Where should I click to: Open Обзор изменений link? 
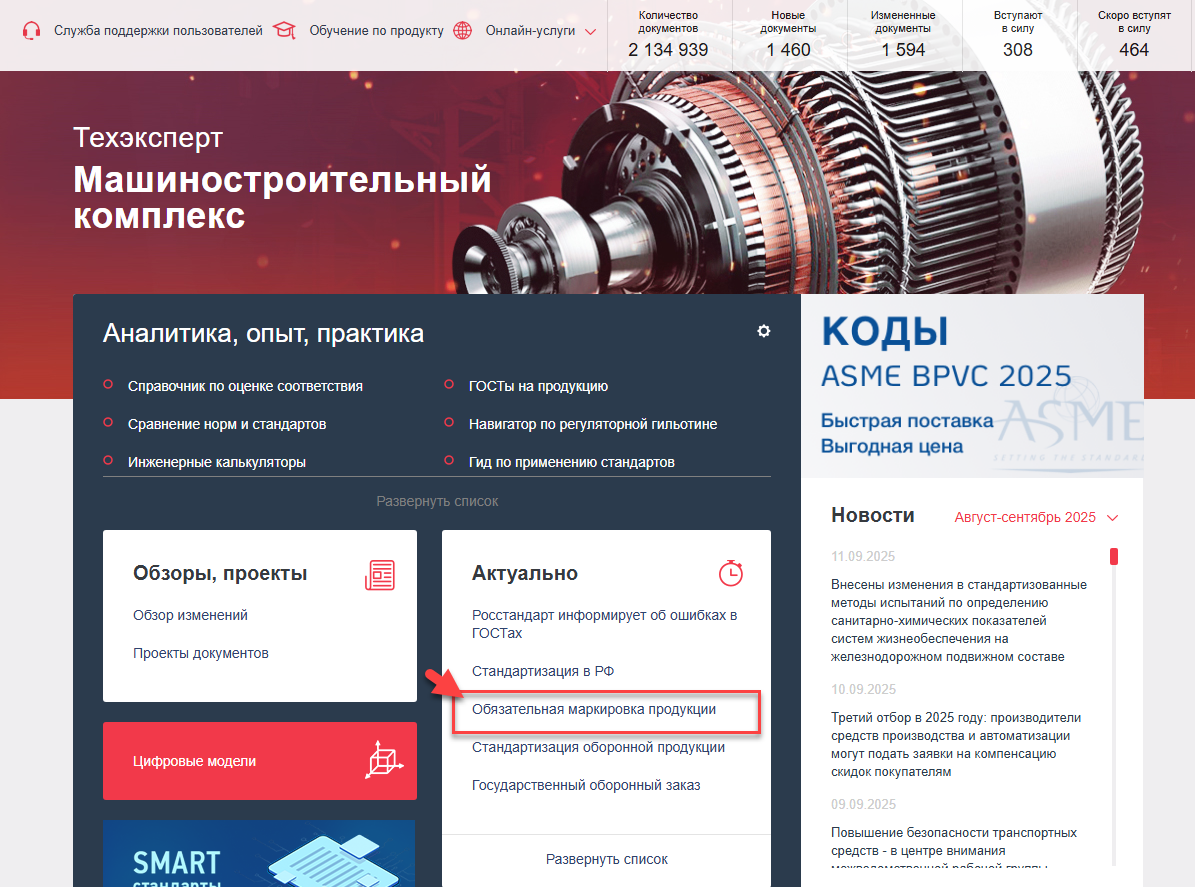(x=191, y=615)
